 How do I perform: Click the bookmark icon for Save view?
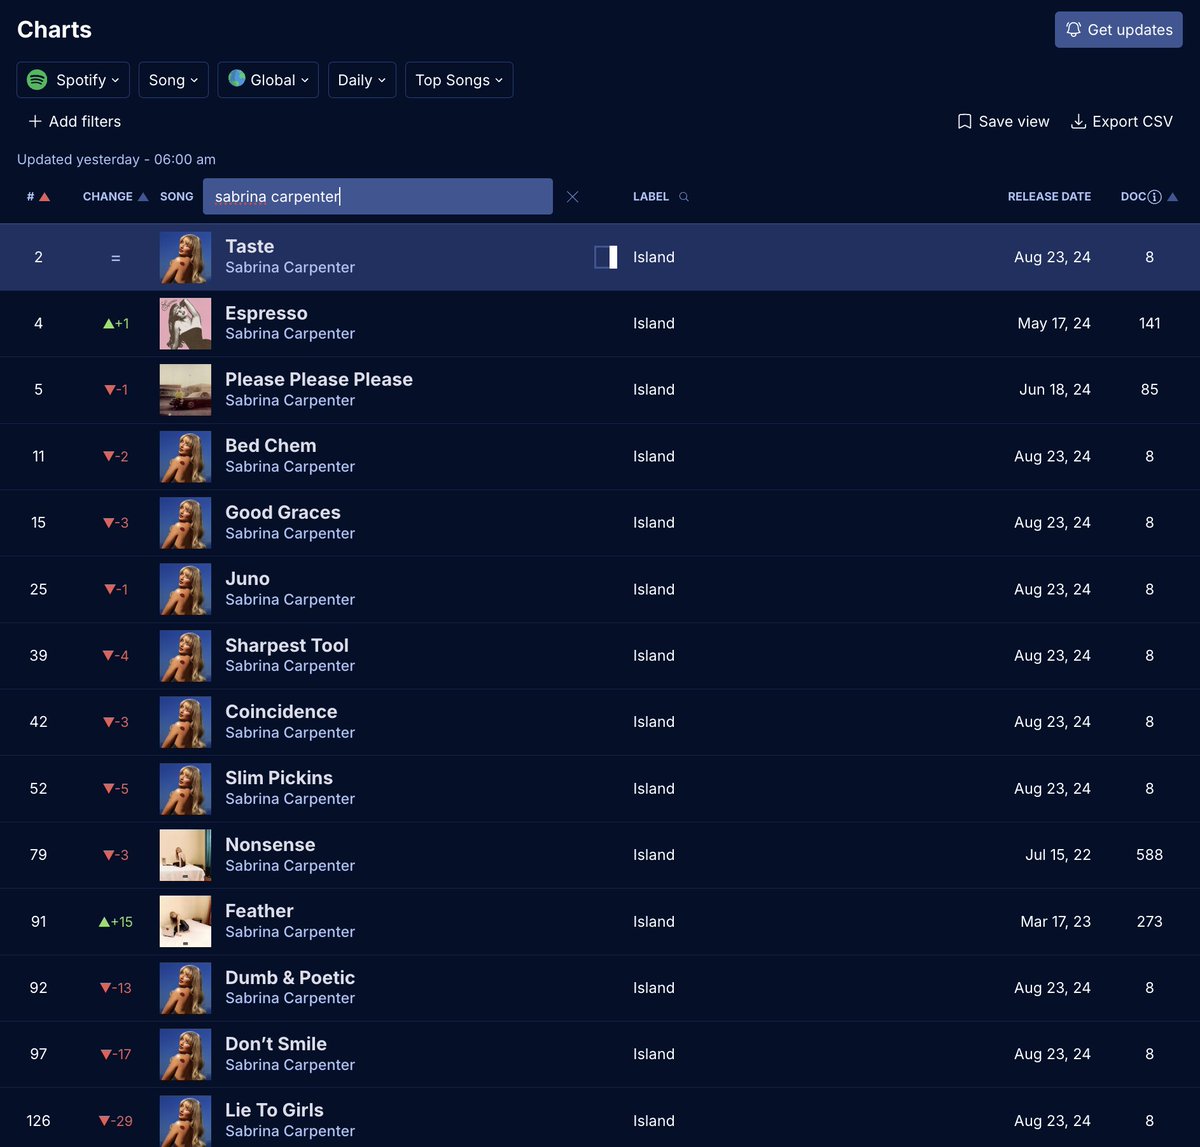pyautogui.click(x=964, y=121)
